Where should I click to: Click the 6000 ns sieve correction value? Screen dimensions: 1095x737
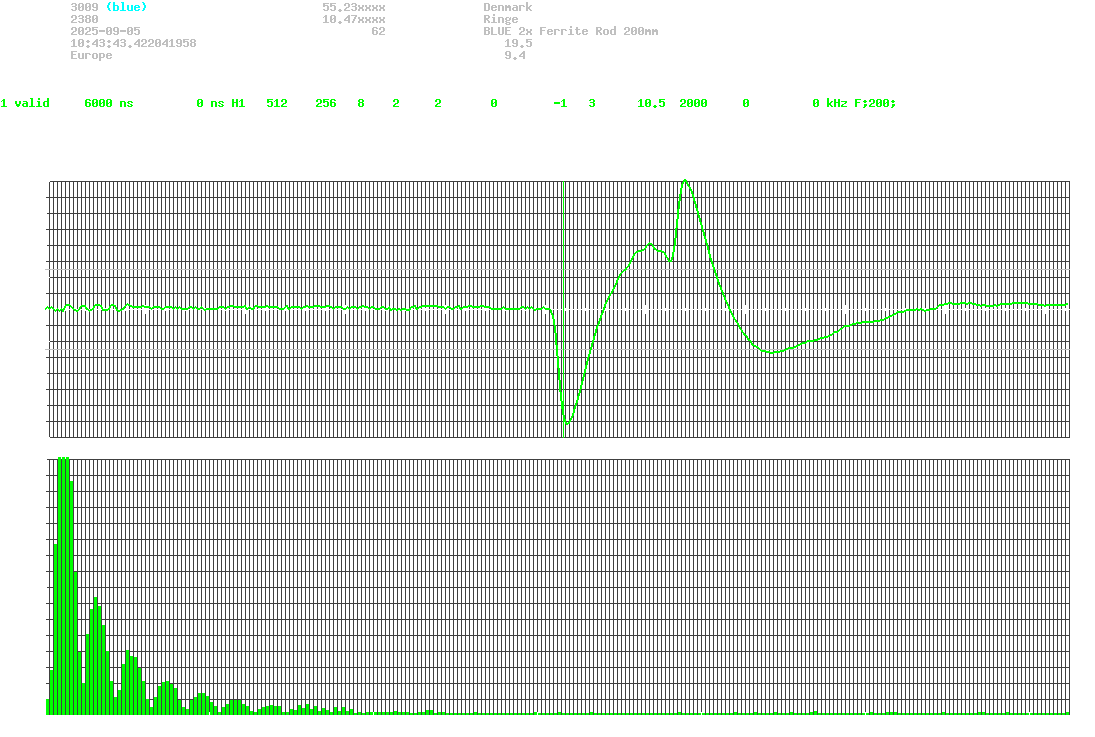point(108,103)
